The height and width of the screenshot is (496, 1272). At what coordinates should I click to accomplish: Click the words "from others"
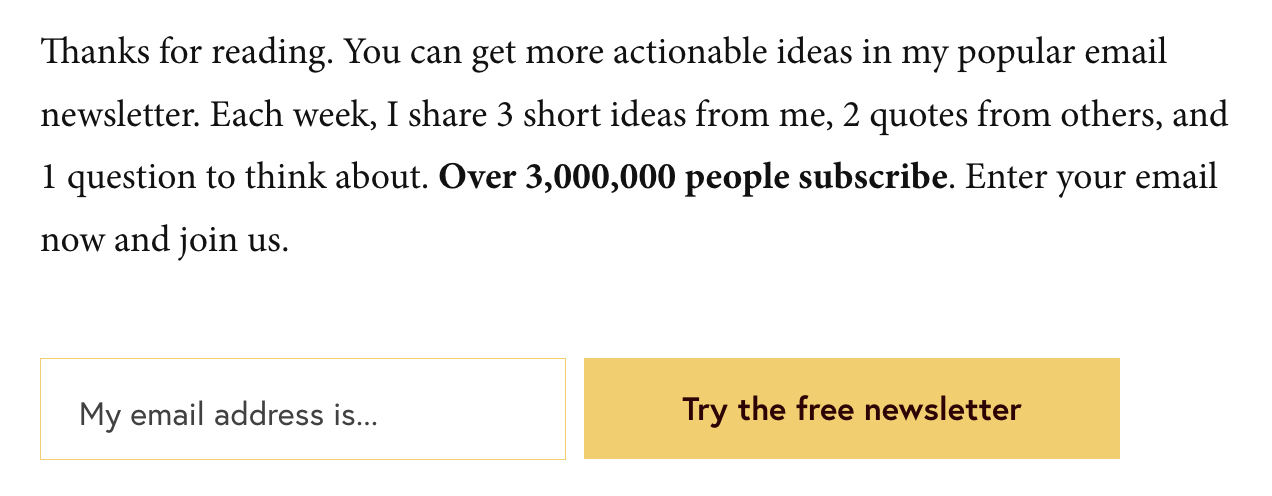(x=1059, y=115)
